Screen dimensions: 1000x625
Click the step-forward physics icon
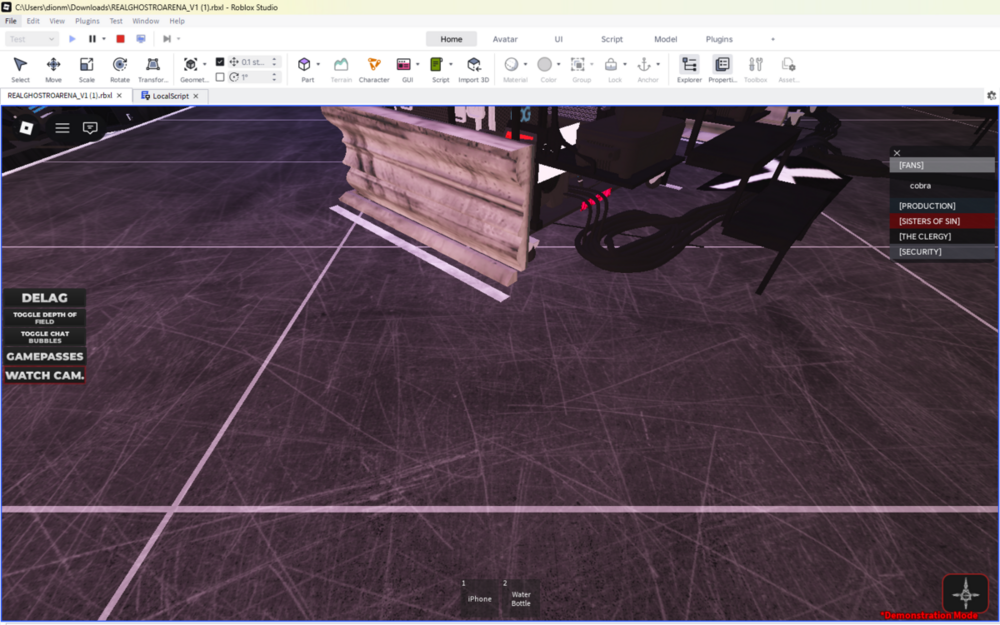(x=166, y=39)
